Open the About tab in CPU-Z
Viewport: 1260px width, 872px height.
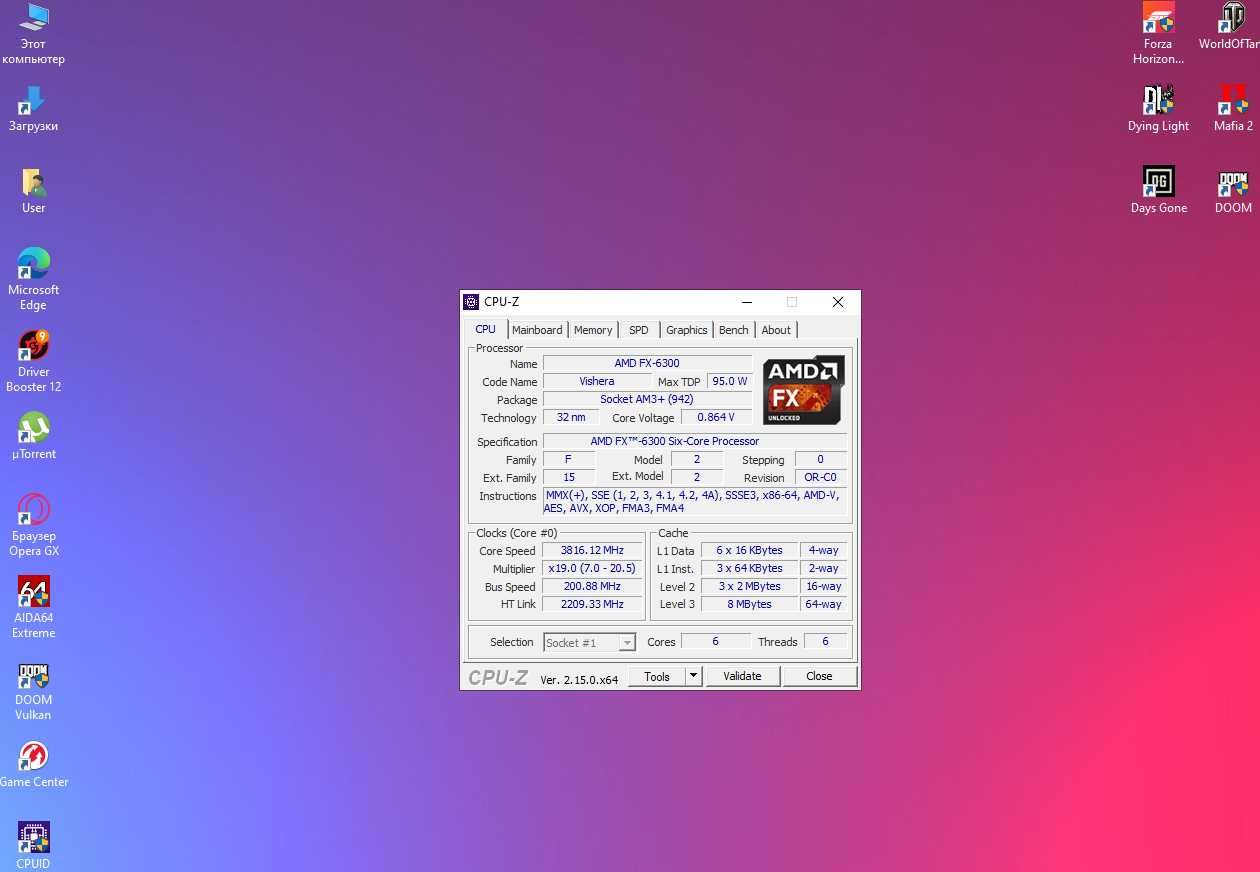[776, 330]
